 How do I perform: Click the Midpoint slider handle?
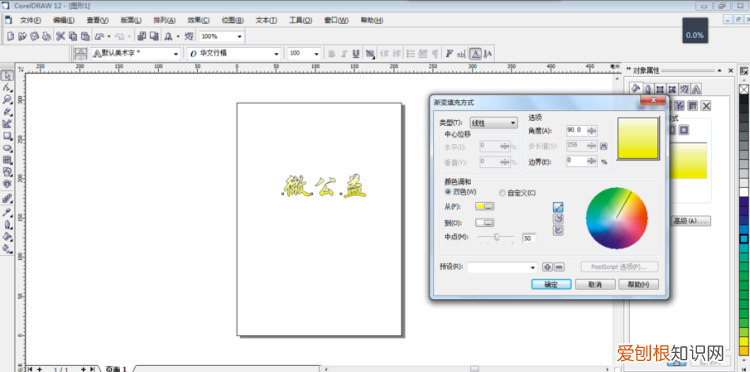click(x=497, y=237)
